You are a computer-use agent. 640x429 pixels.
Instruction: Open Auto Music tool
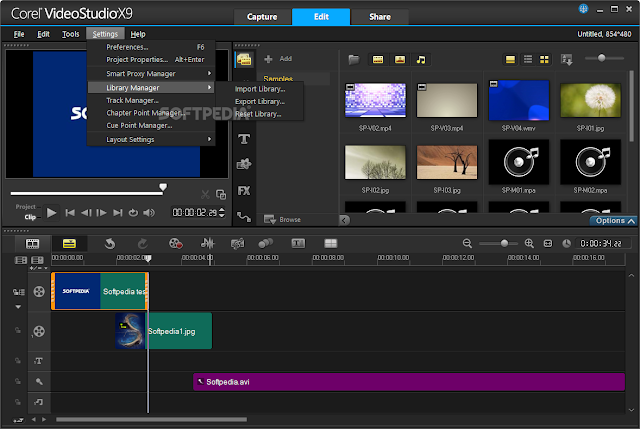coord(237,244)
